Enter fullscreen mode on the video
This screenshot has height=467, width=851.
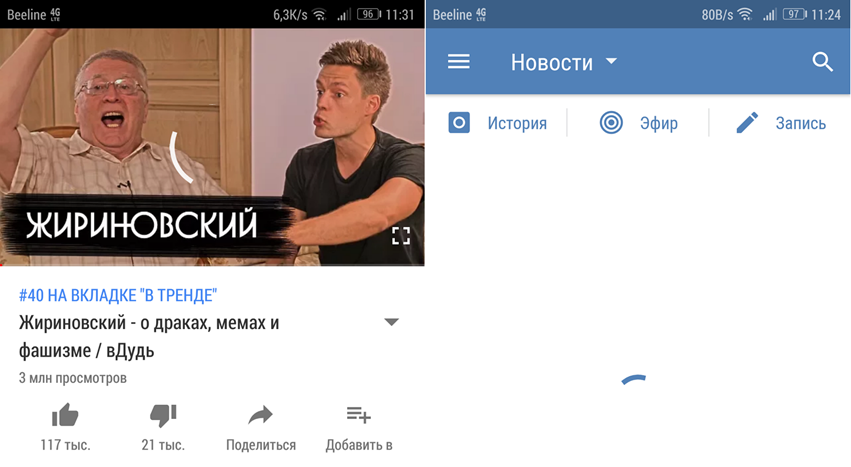(x=401, y=236)
